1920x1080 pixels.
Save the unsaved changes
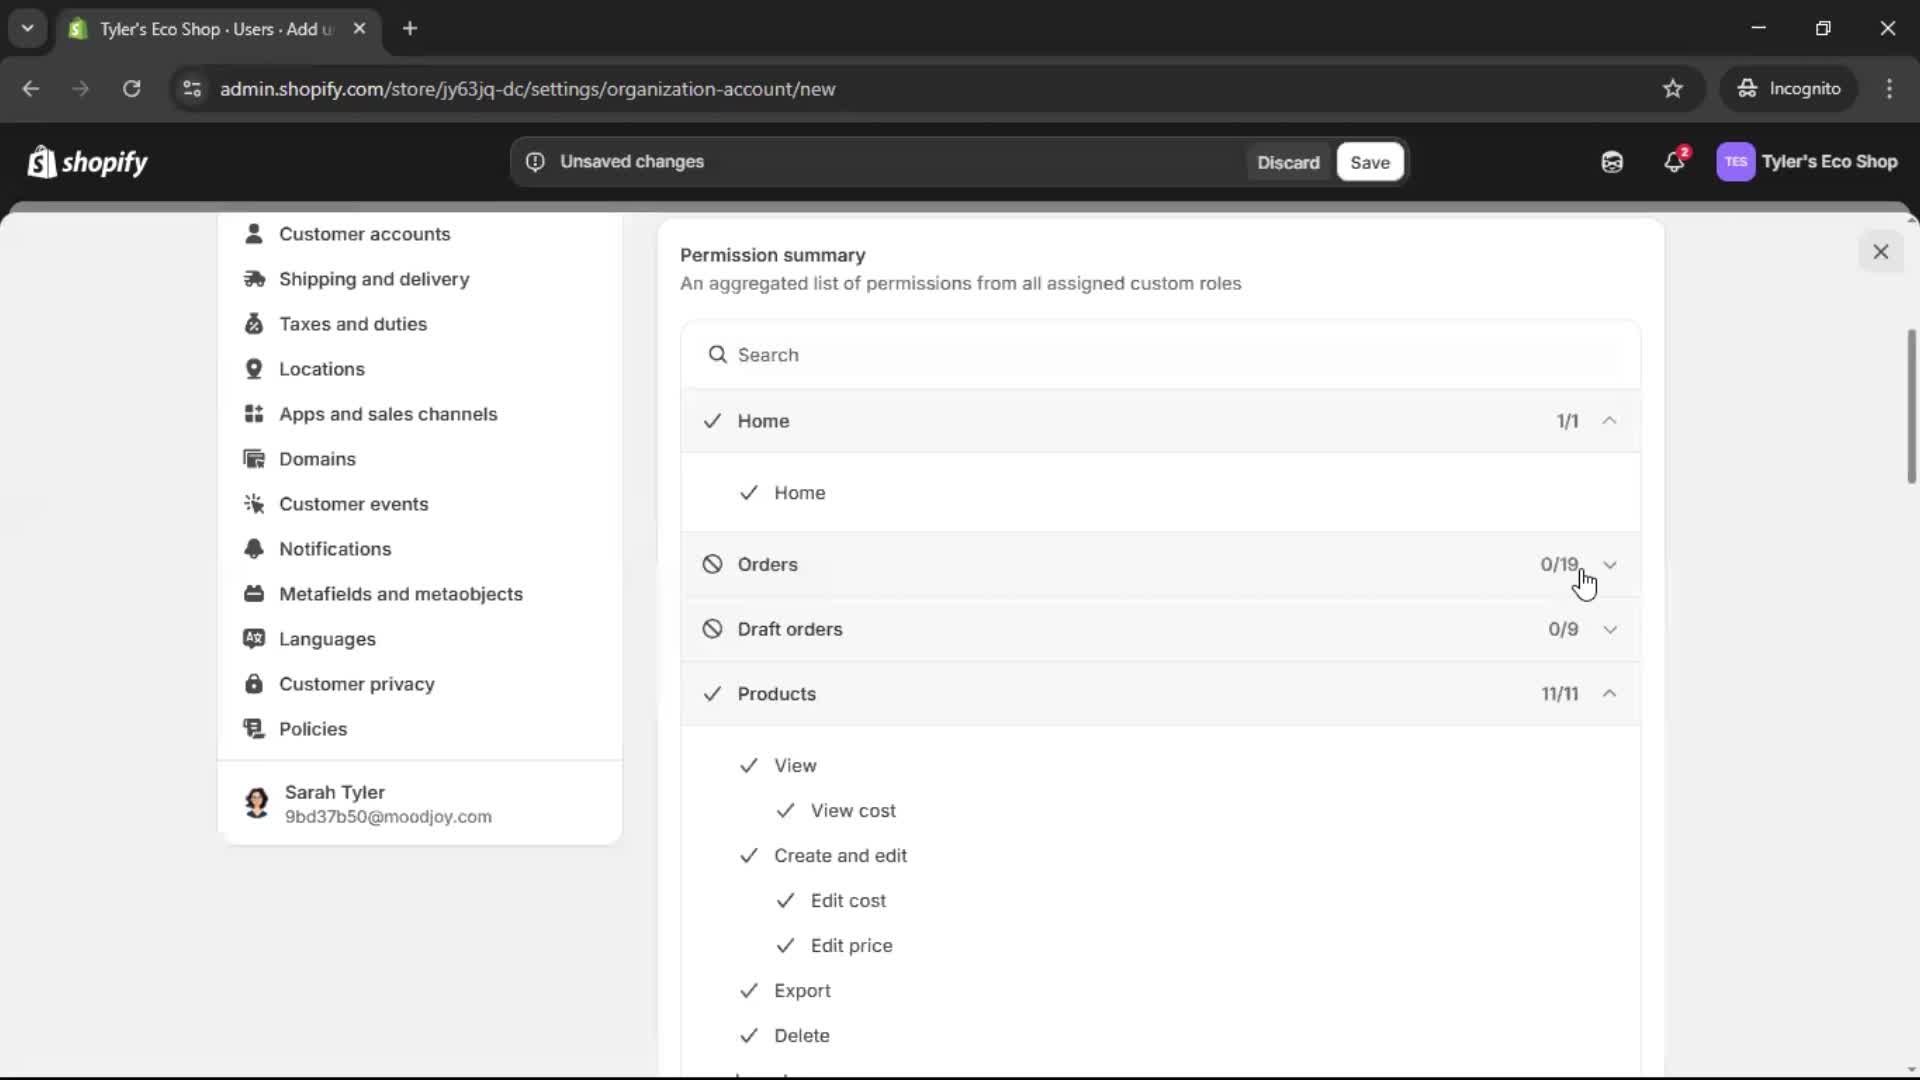point(1369,162)
